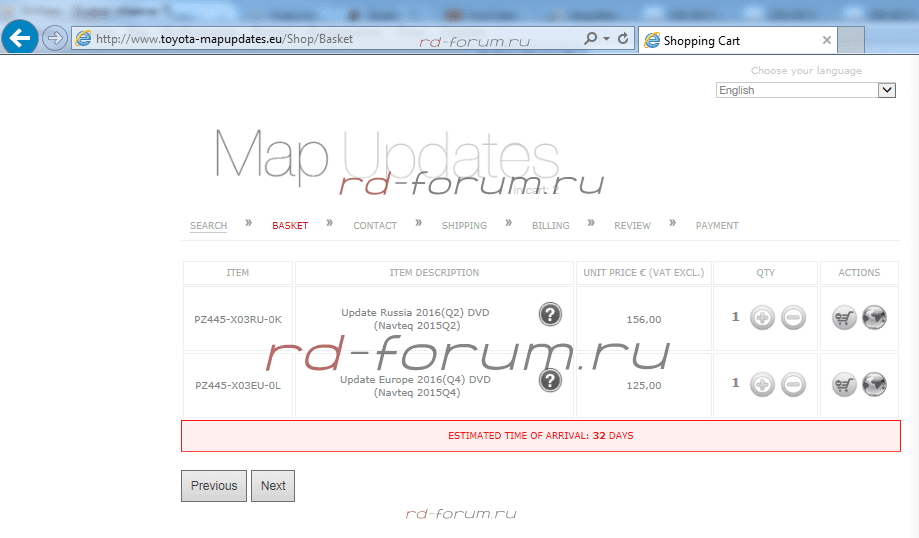The image size is (919, 538).
Task: Open the address bar autocomplete dropdown arrow
Action: 607,39
